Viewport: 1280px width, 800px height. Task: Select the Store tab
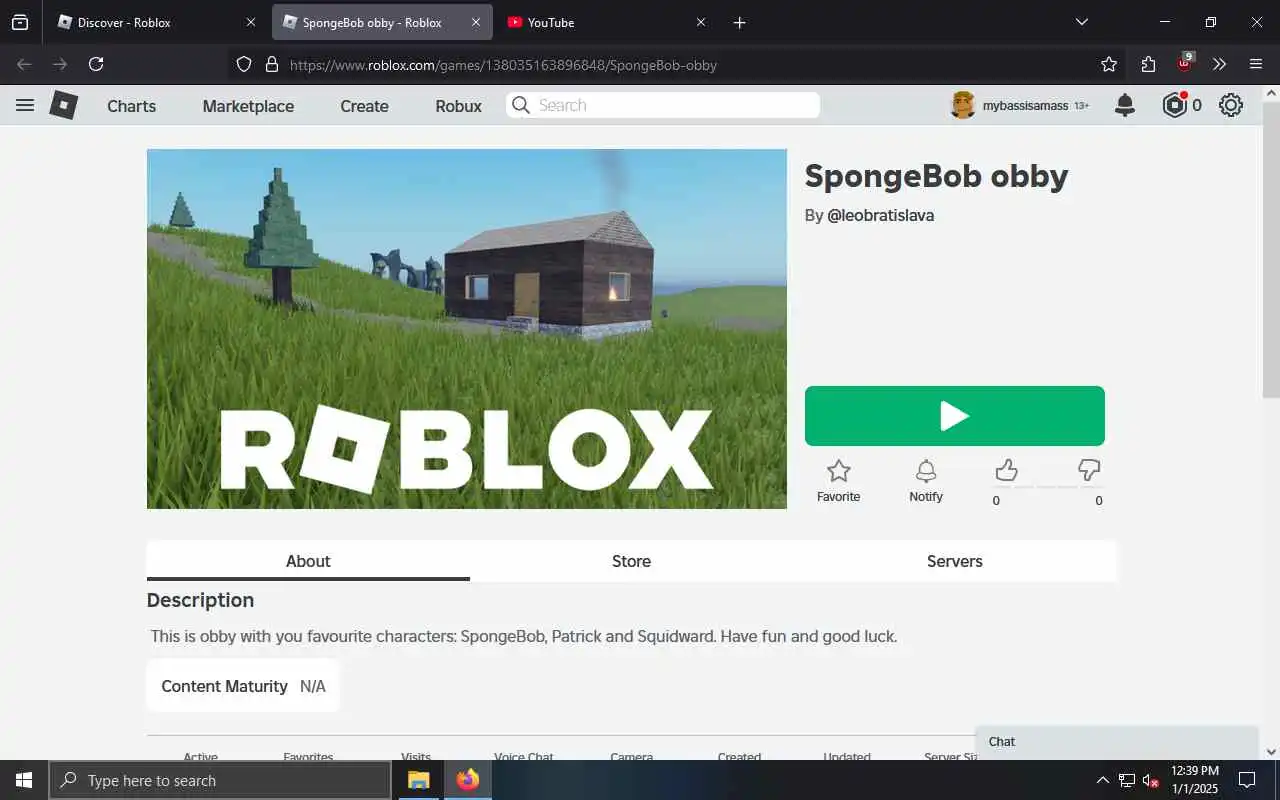[631, 561]
